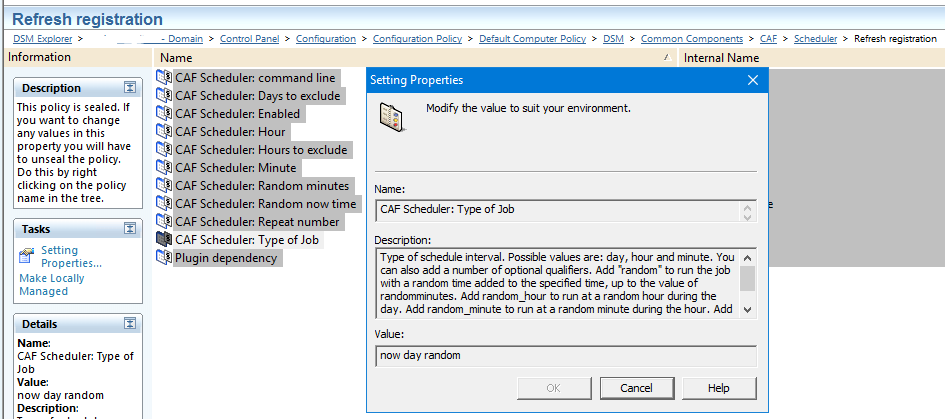
Task: Click the Value field containing now day random
Action: pos(565,355)
